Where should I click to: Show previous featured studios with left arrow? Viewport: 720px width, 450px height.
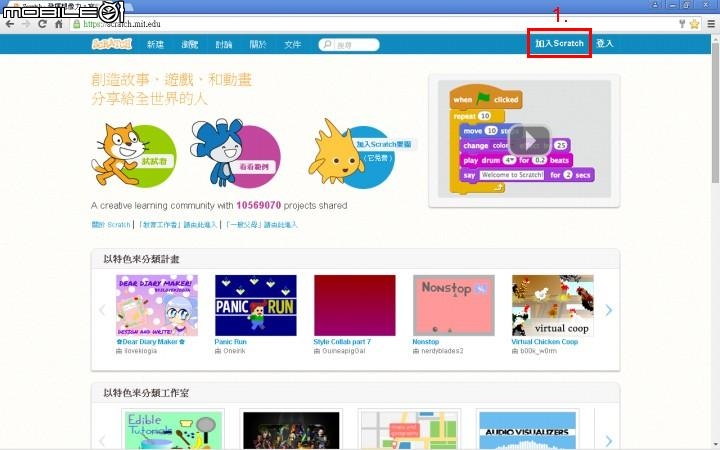(102, 441)
